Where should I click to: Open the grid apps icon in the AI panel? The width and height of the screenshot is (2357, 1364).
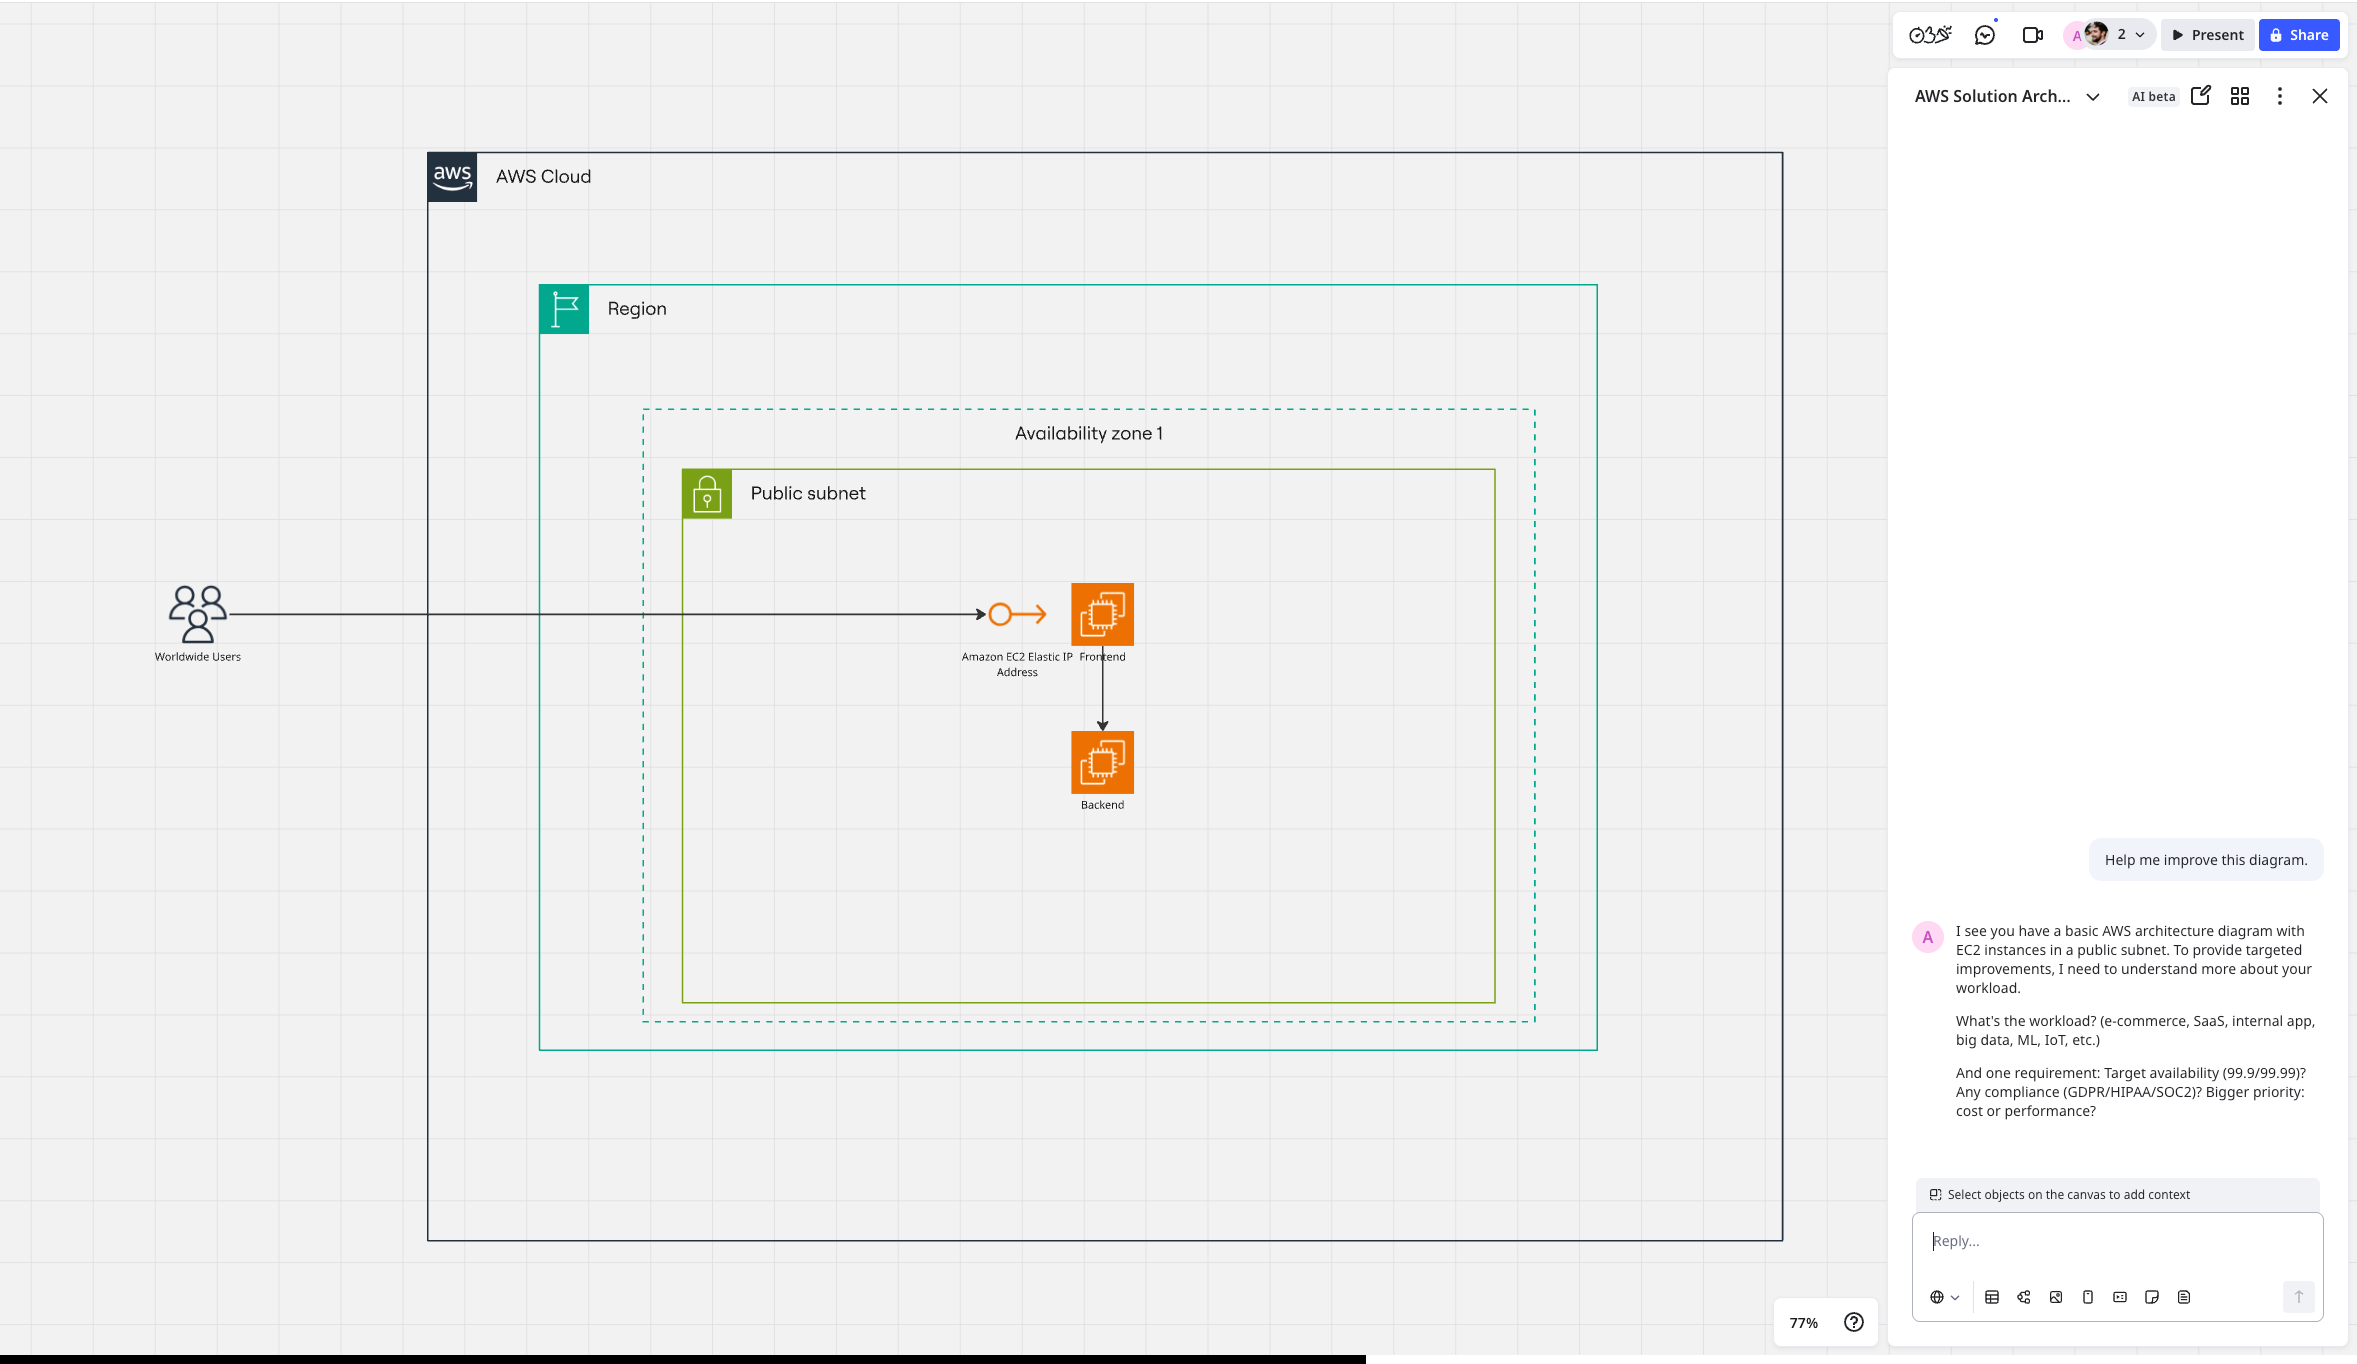coord(2240,96)
